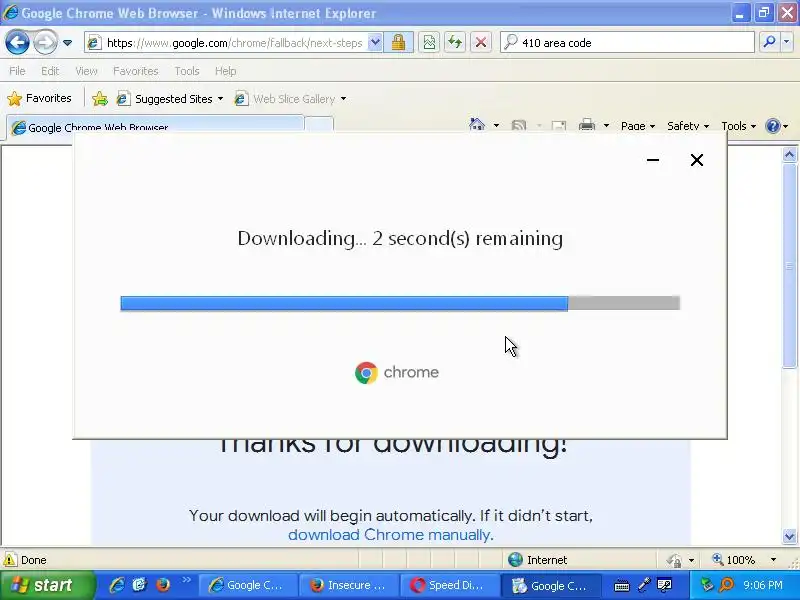This screenshot has width=800, height=600.
Task: Click the Internet zone indicator in status bar
Action: tap(538, 560)
